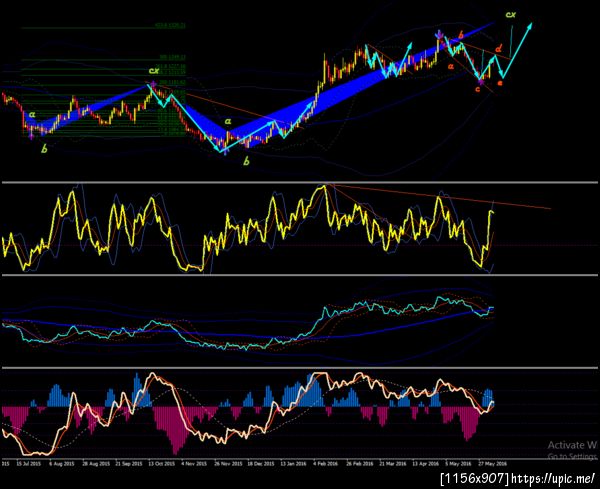Select green 'b' label under July 2015 low
Screen dimensions: 600x489
[x=44, y=149]
